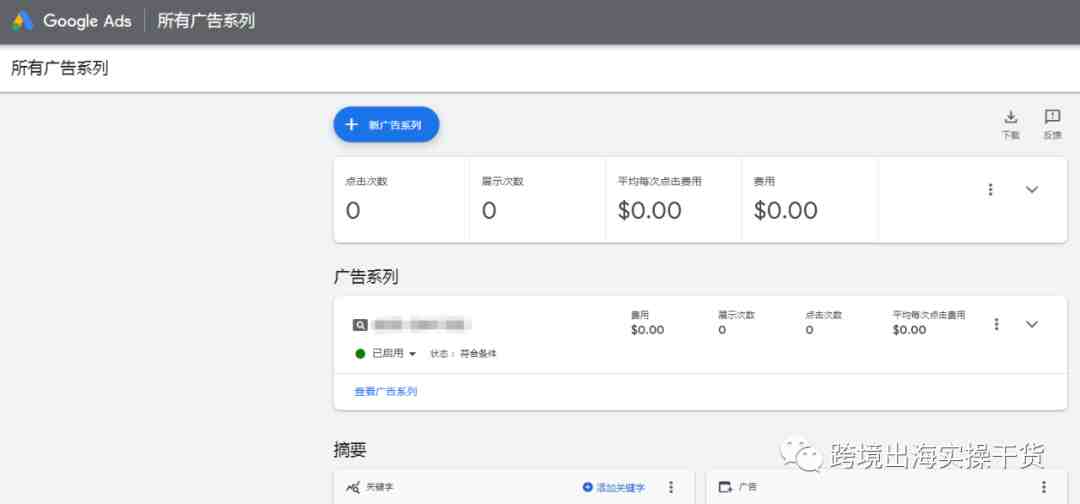Click the 摘要 section heading
This screenshot has height=504, width=1080.
(350, 451)
